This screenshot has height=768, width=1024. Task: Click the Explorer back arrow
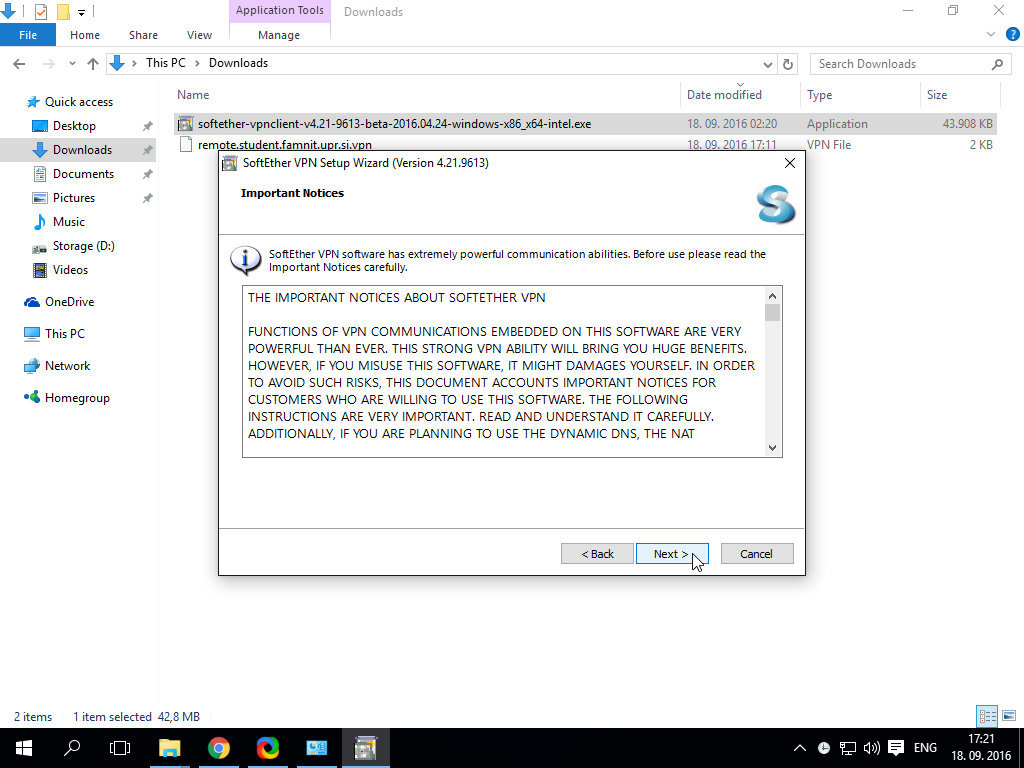click(19, 63)
